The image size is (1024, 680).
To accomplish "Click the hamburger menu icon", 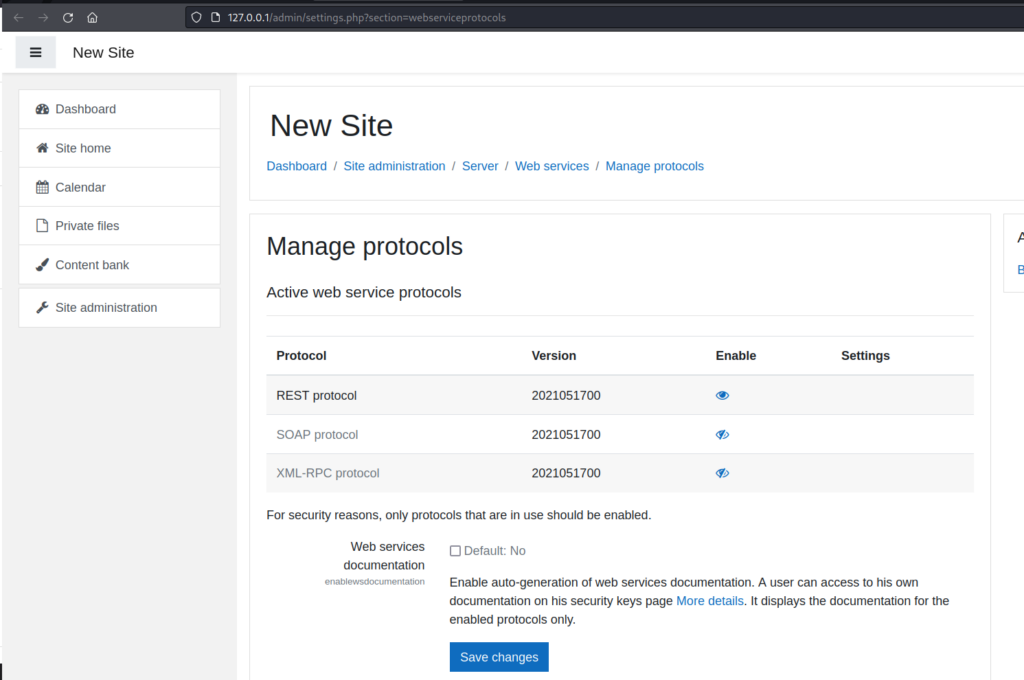I will pyautogui.click(x=36, y=53).
